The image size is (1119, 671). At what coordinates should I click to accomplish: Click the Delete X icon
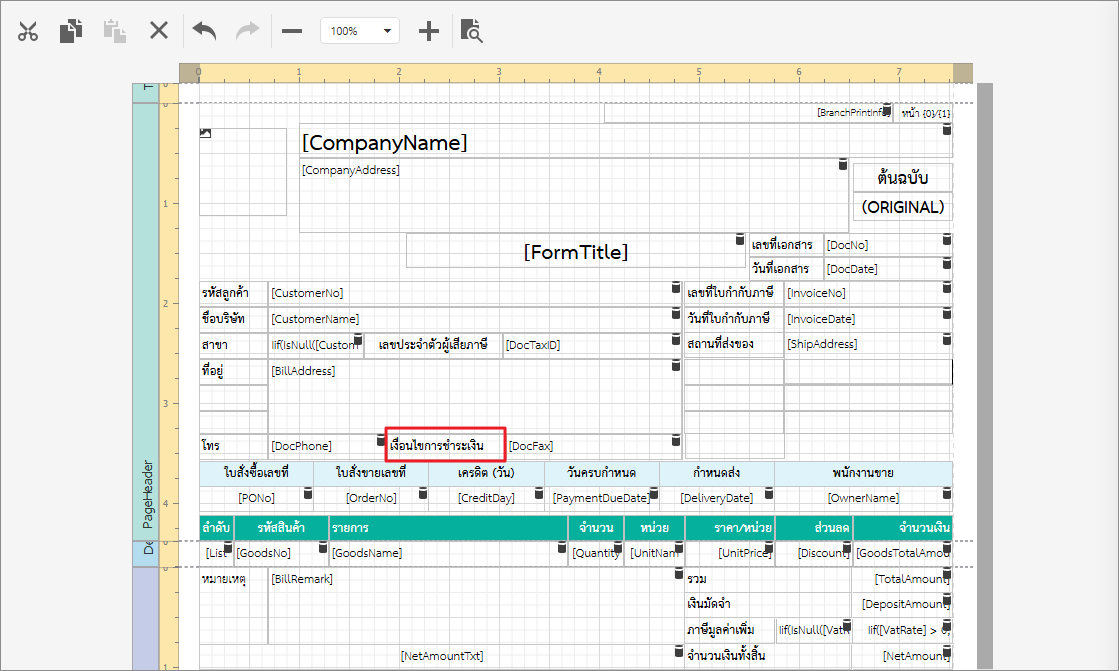(159, 31)
